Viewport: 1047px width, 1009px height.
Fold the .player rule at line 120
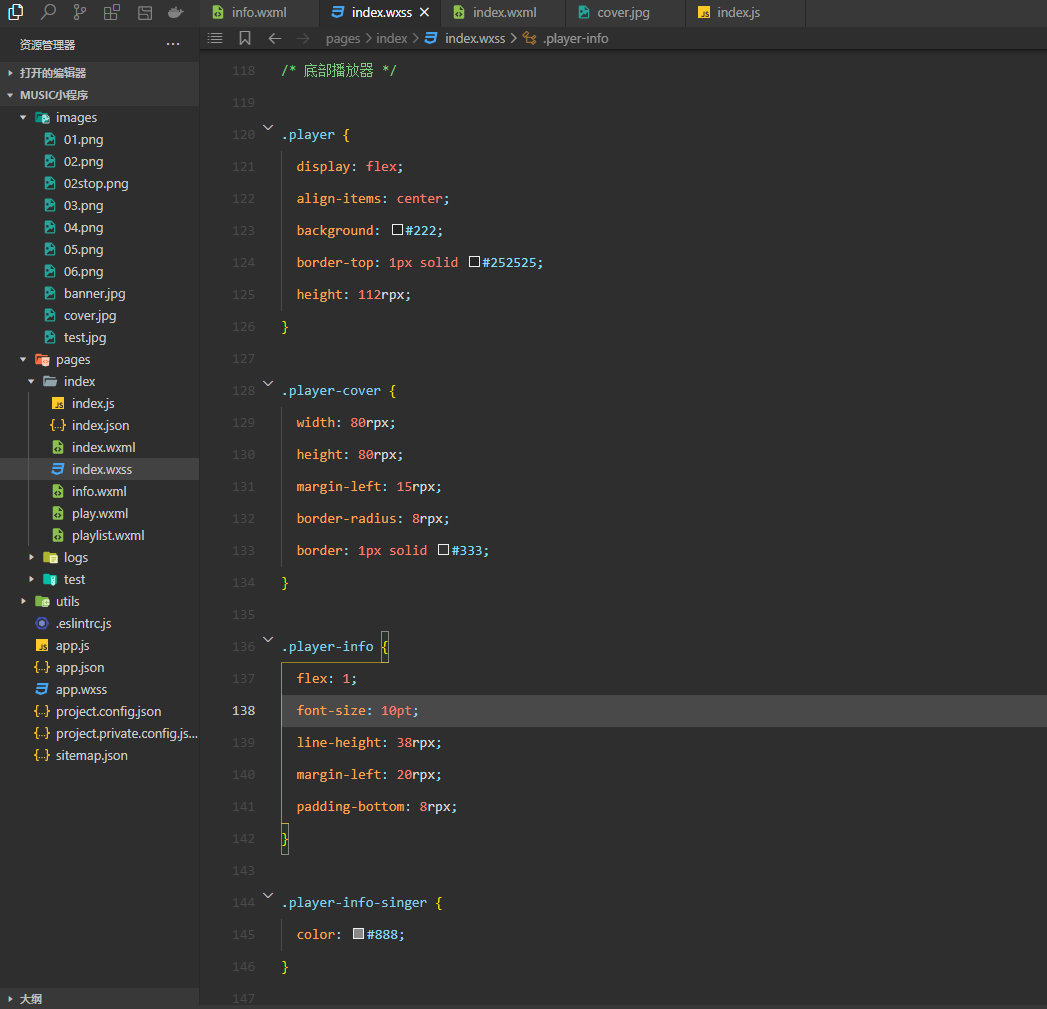pos(267,129)
